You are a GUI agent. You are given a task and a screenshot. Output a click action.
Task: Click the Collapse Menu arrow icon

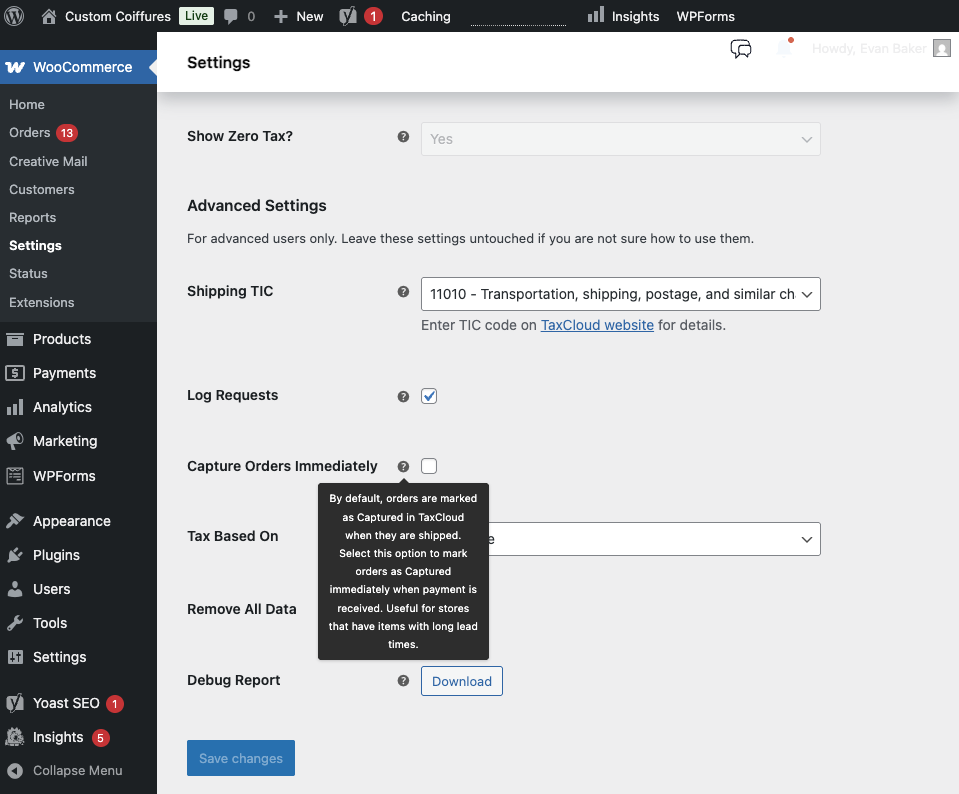point(15,771)
